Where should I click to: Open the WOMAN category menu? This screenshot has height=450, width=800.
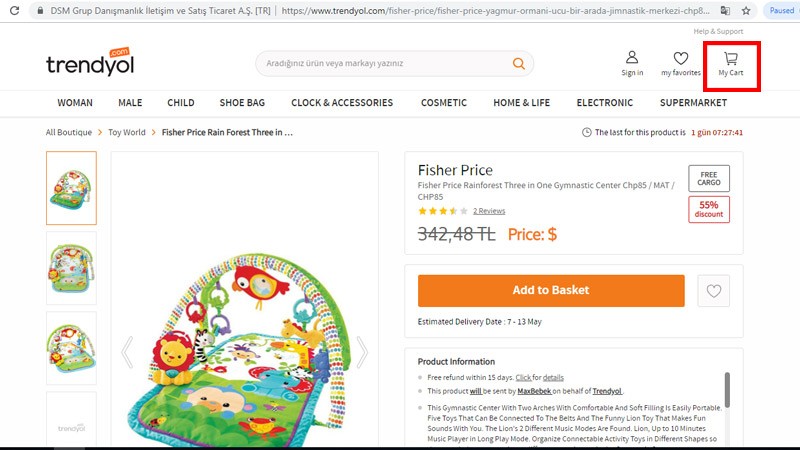tap(75, 103)
